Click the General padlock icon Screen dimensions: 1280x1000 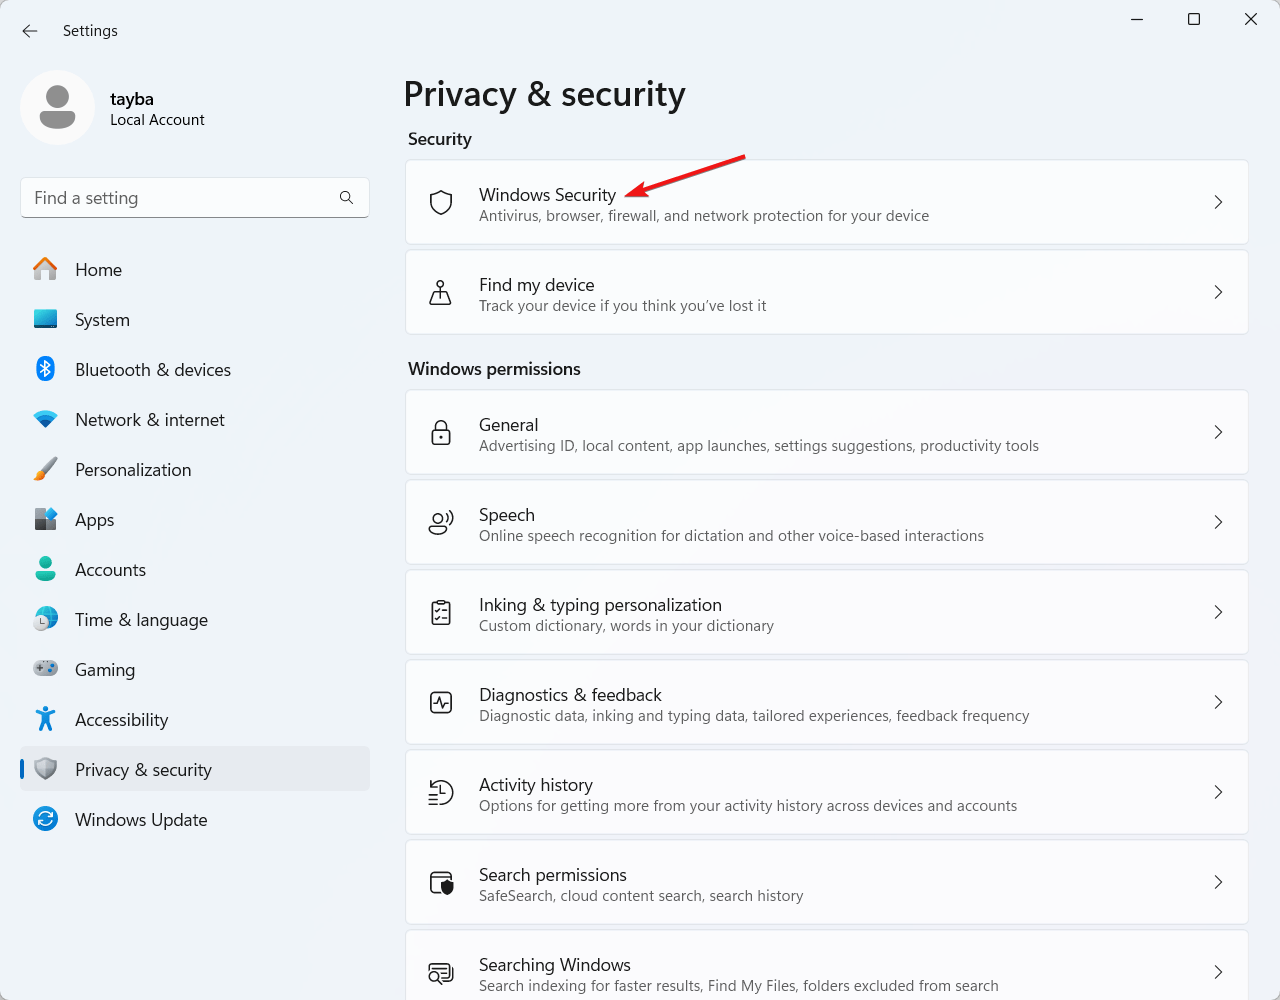pos(441,432)
